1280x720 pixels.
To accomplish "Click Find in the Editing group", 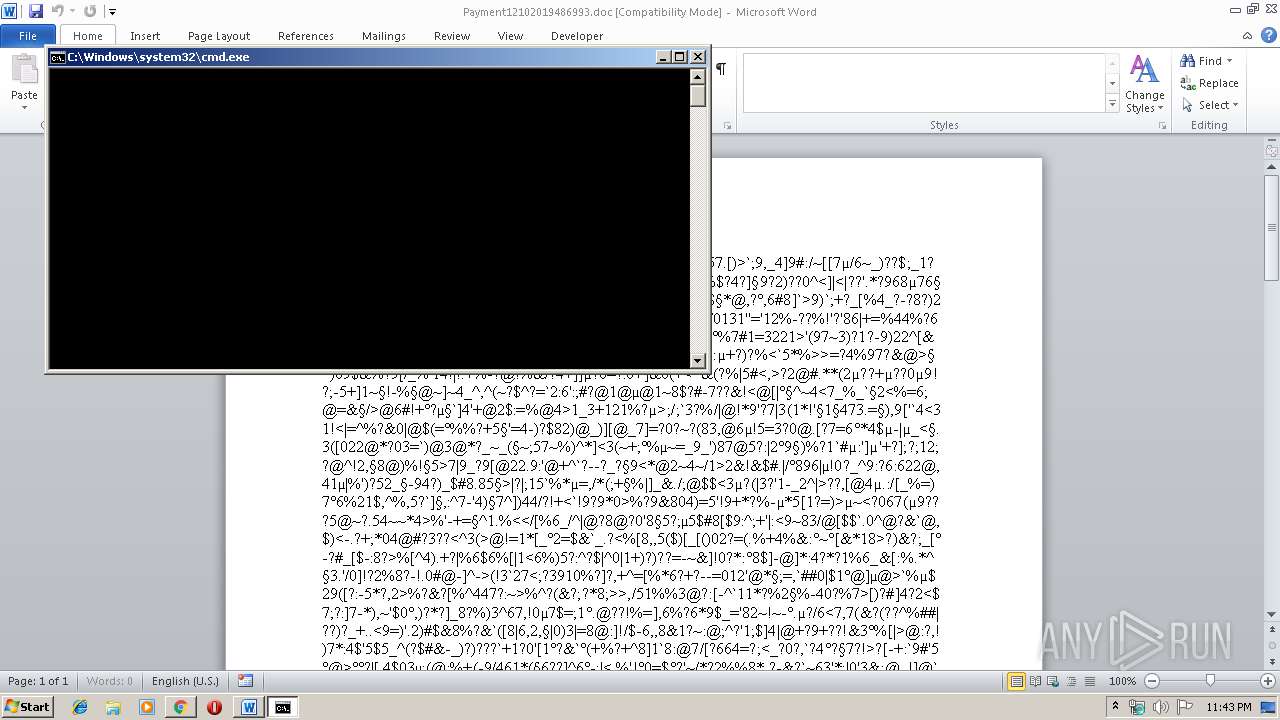I will point(1202,61).
